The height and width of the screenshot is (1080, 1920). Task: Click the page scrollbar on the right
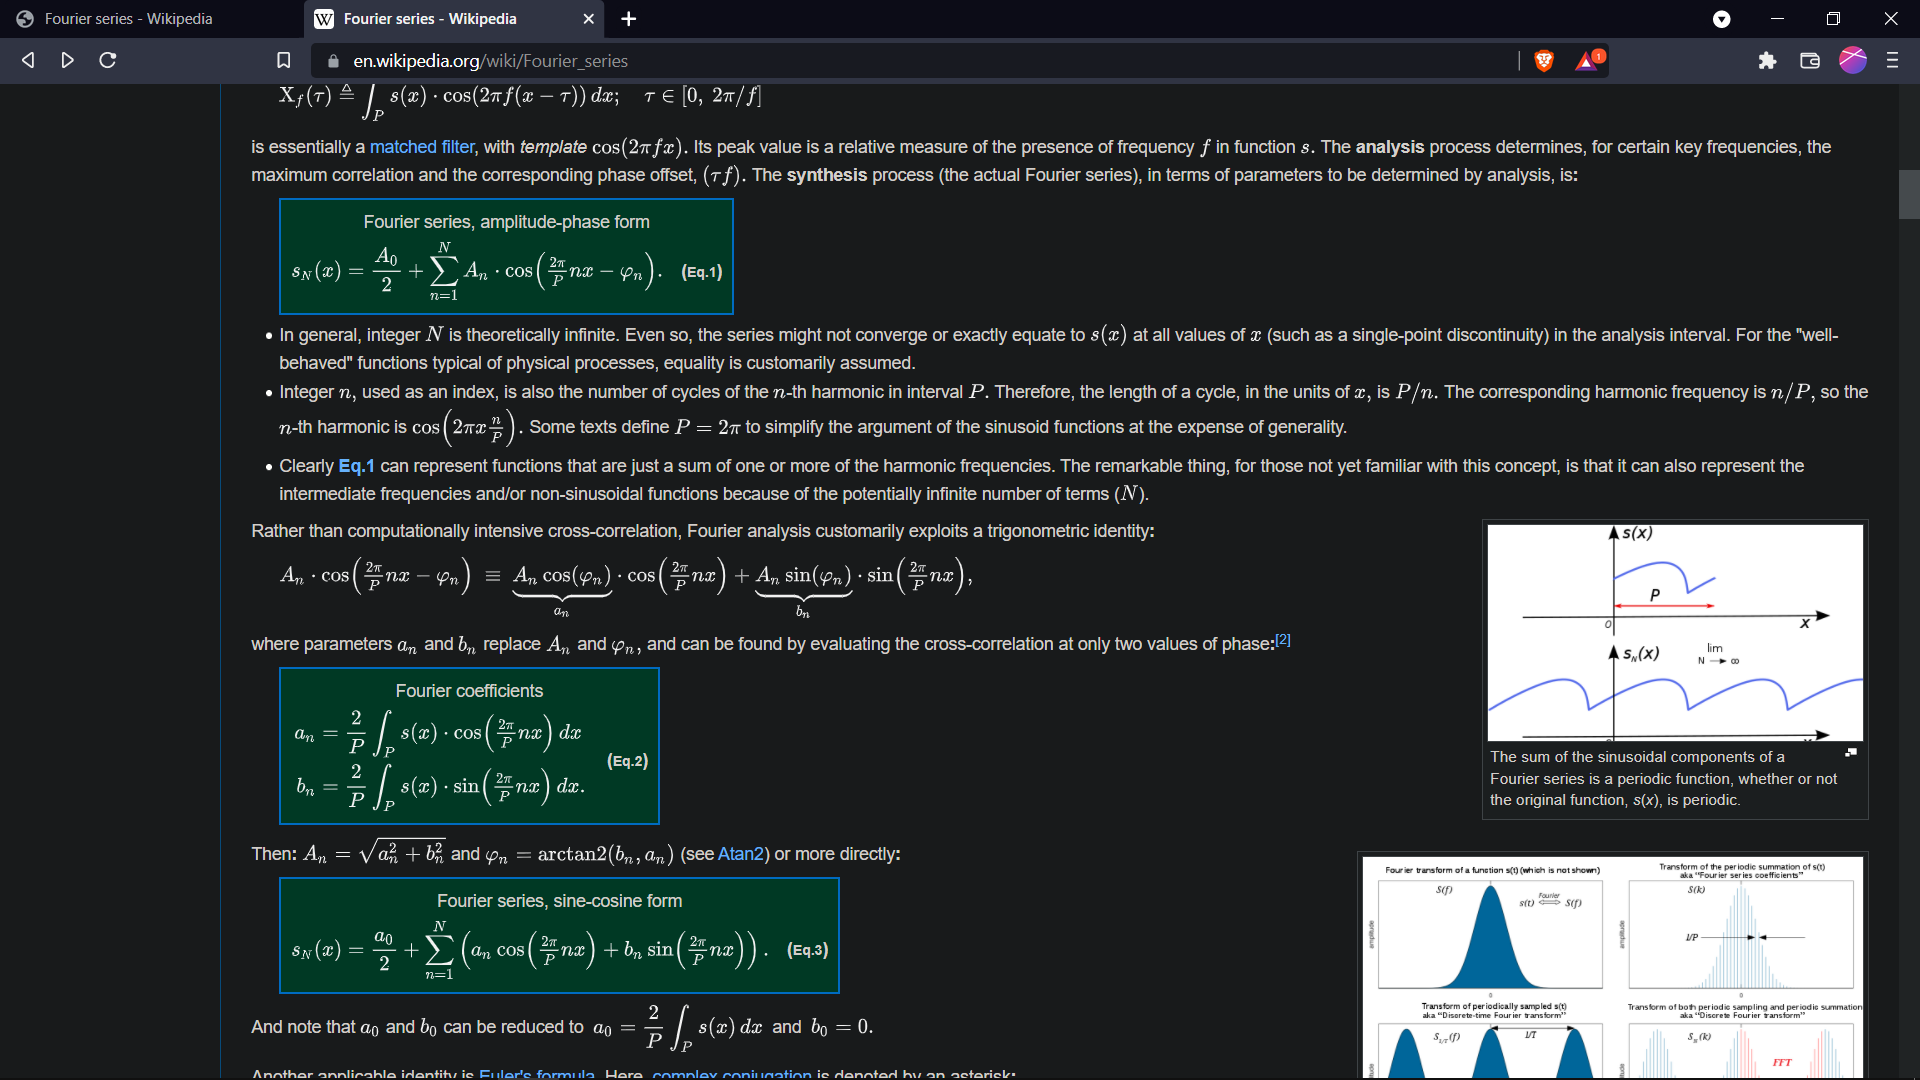1908,195
